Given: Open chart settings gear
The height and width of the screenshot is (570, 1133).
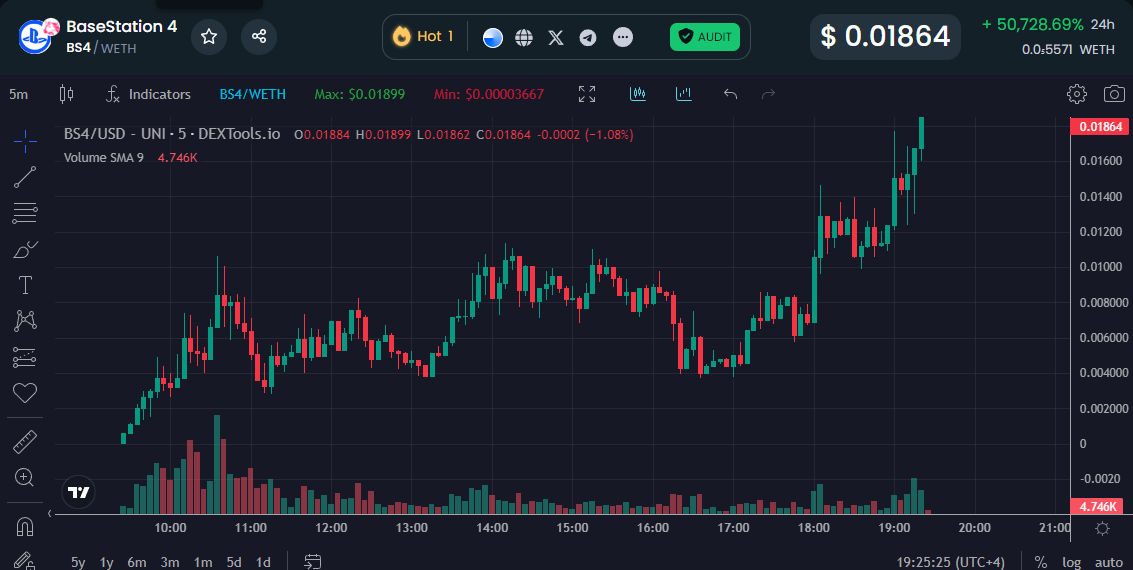Looking at the screenshot, I should tap(1077, 94).
